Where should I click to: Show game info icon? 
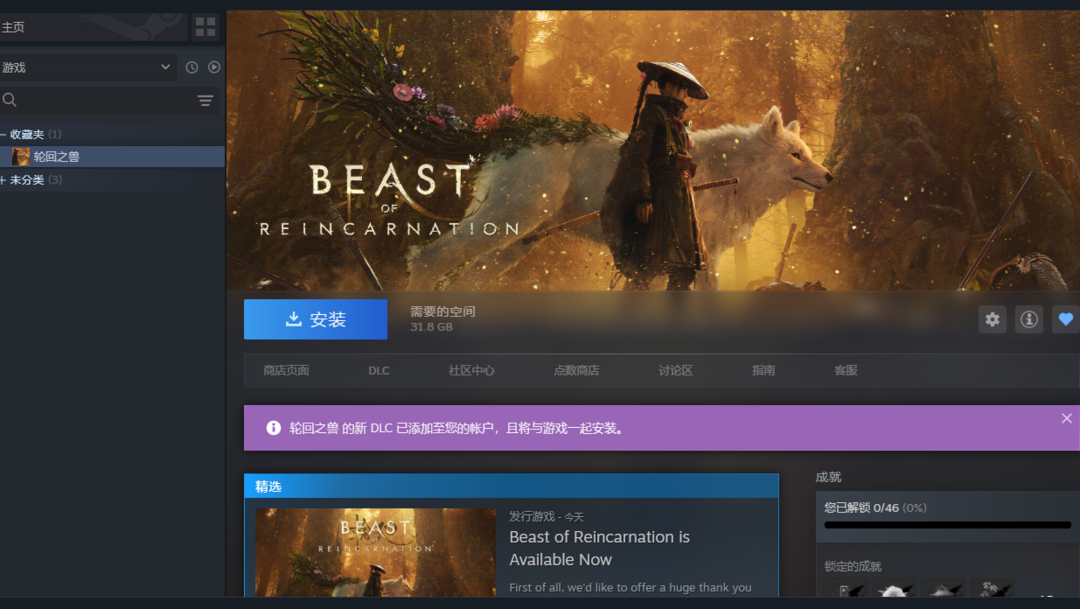(1029, 319)
